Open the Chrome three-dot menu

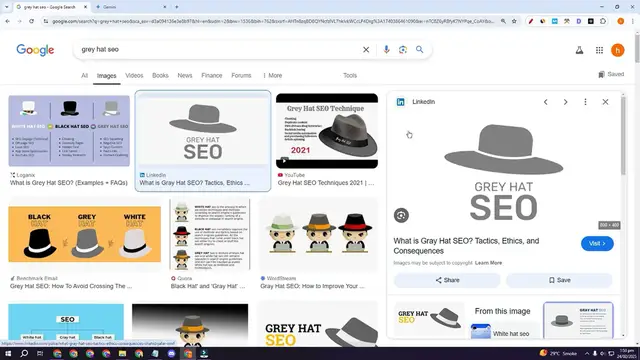633,21
